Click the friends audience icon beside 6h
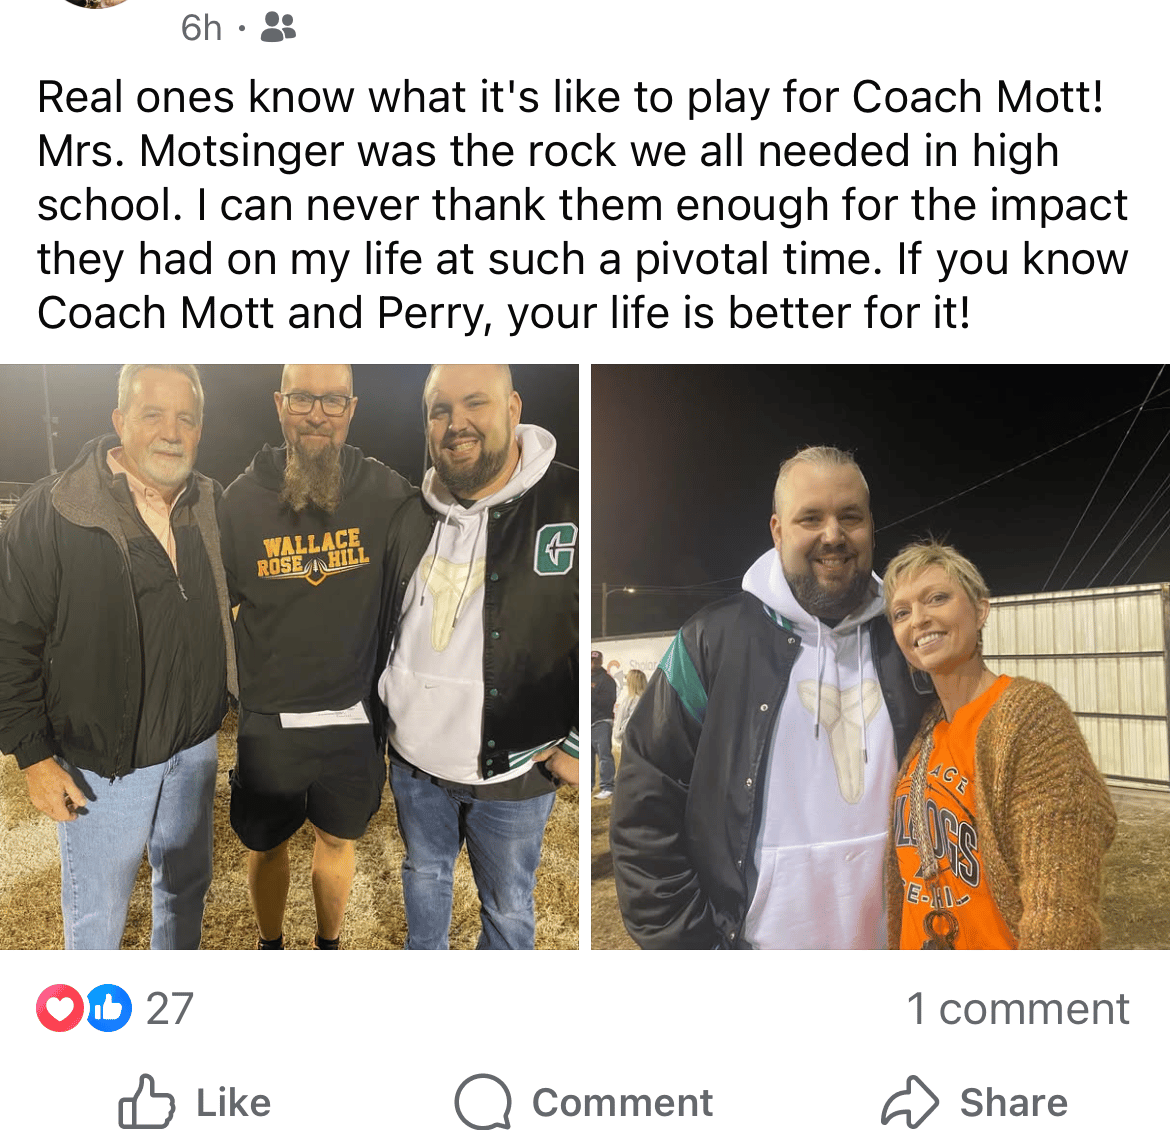The height and width of the screenshot is (1130, 1170). 278,28
